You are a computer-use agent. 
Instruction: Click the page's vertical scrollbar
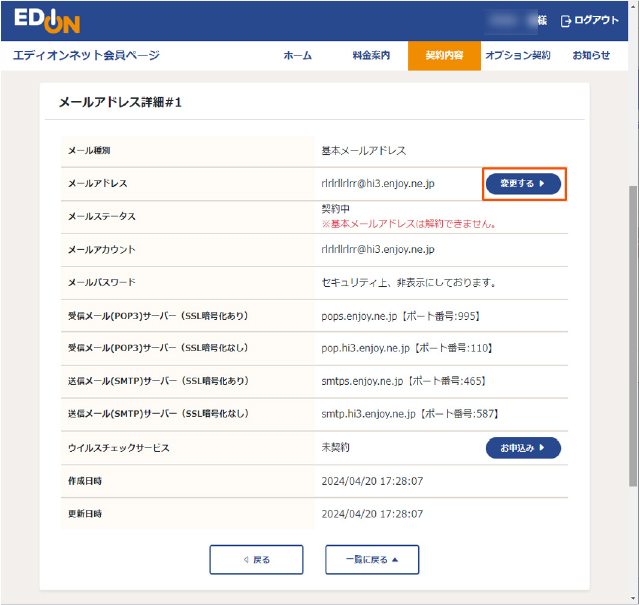coord(631,300)
